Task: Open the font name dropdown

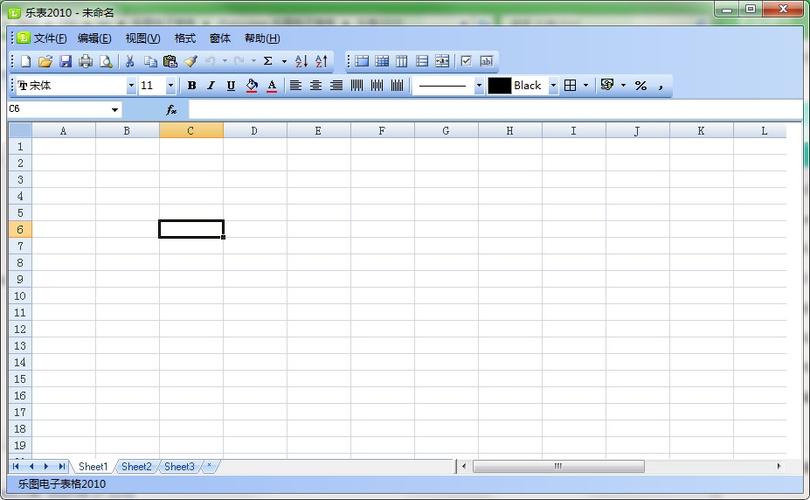Action: pos(131,86)
